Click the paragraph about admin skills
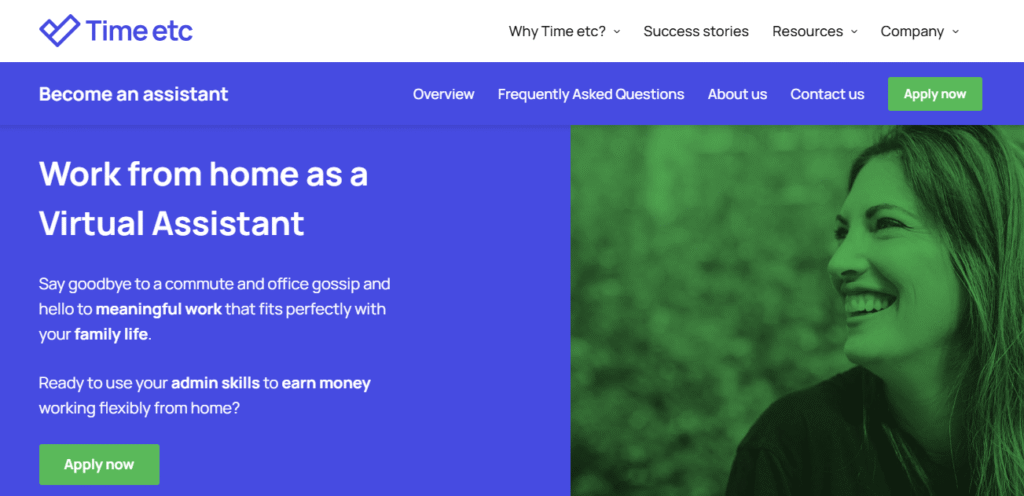The image size is (1024, 496). point(204,395)
